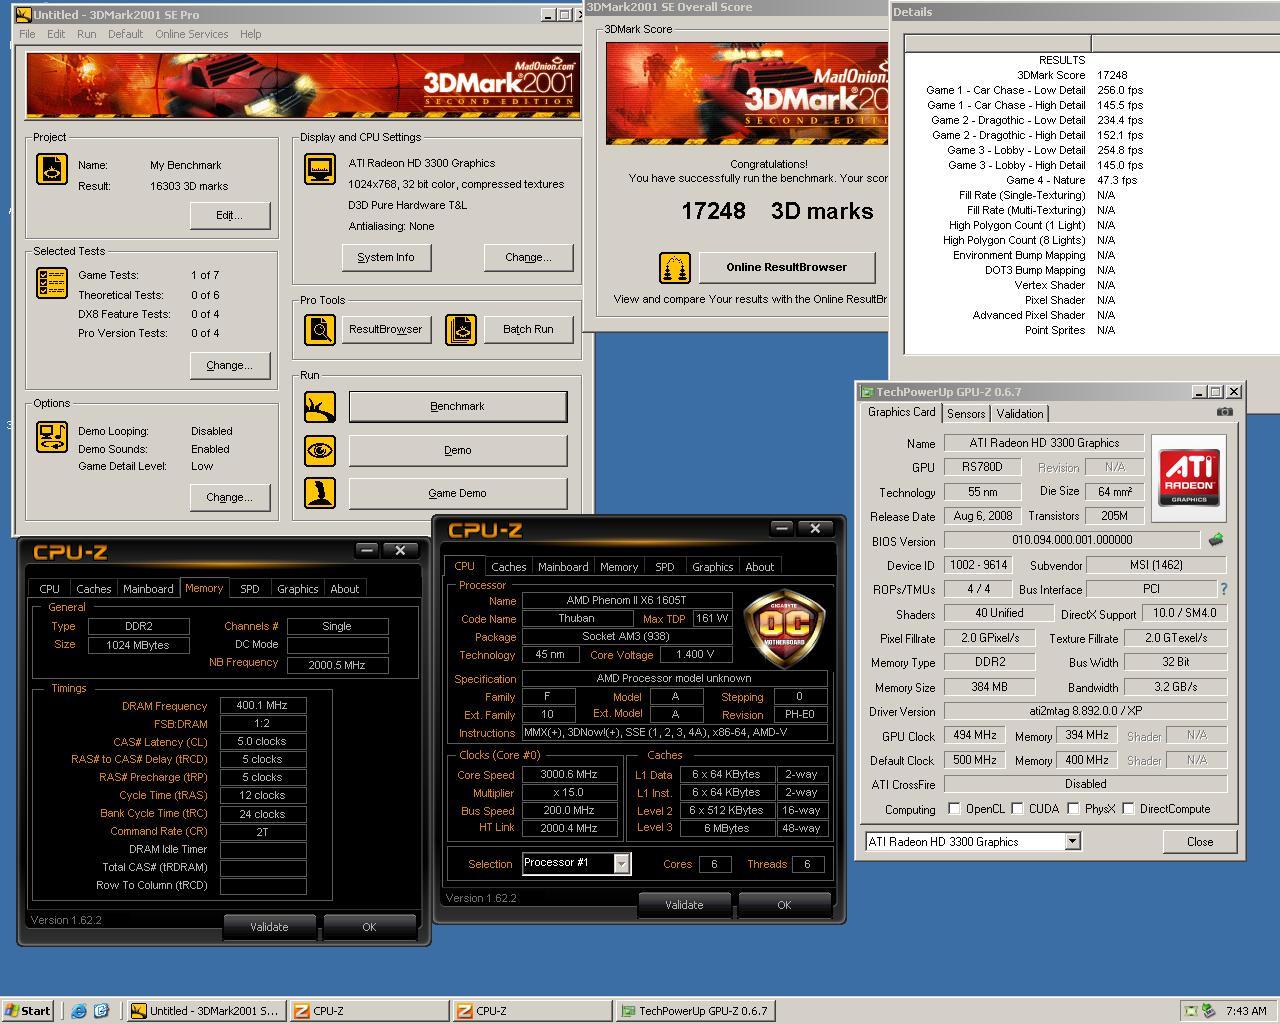Open the Default menu in 3DMark
This screenshot has height=1024, width=1280.
125,34
